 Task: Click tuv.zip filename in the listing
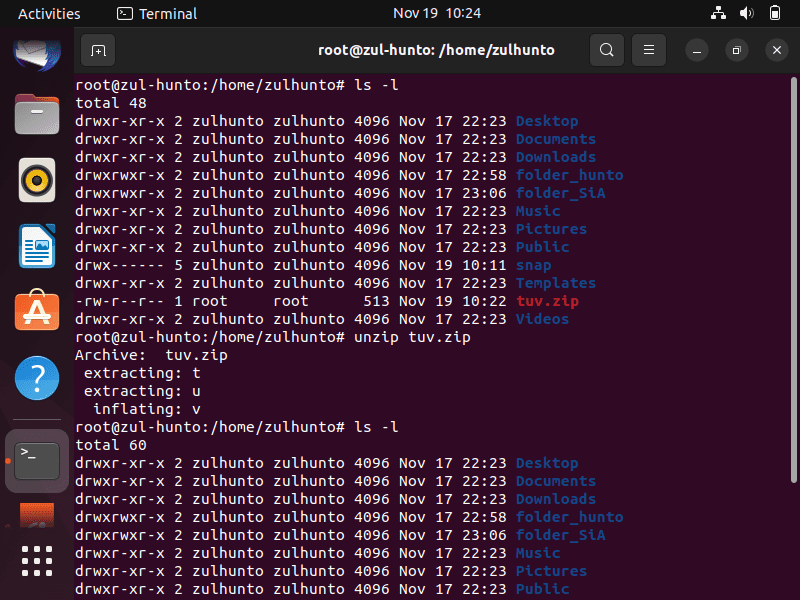(x=547, y=301)
